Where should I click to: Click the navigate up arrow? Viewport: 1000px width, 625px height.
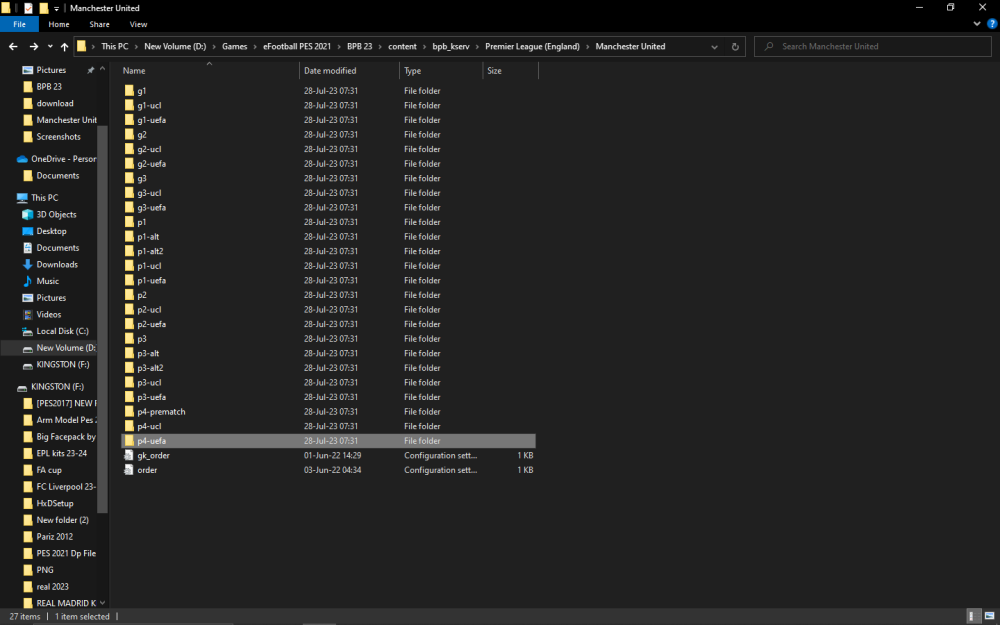coord(64,46)
